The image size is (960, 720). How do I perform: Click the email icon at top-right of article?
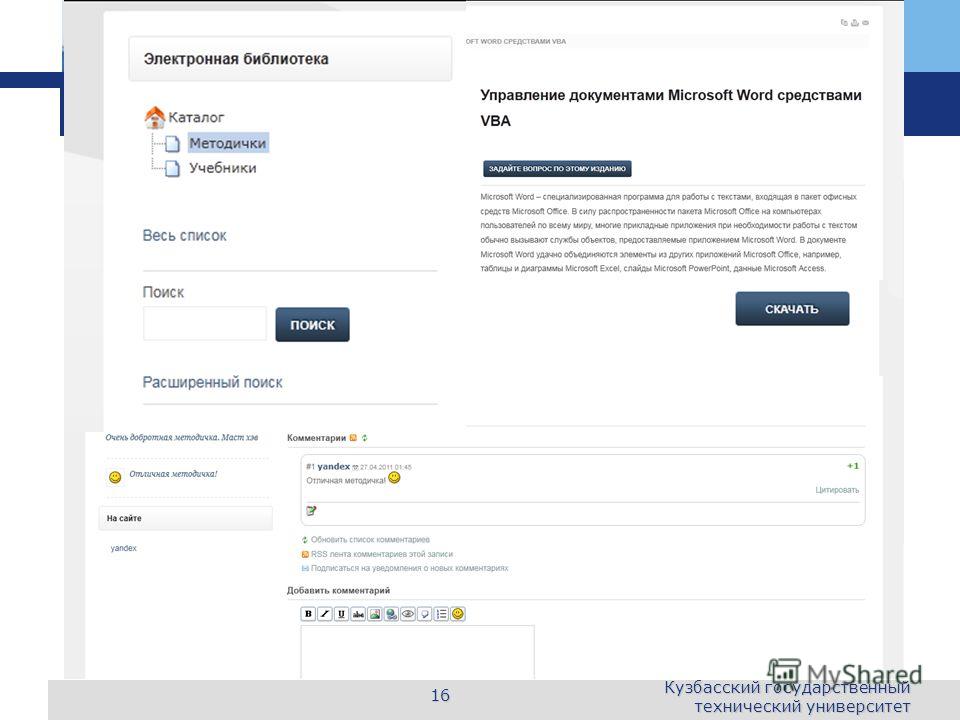tap(865, 23)
